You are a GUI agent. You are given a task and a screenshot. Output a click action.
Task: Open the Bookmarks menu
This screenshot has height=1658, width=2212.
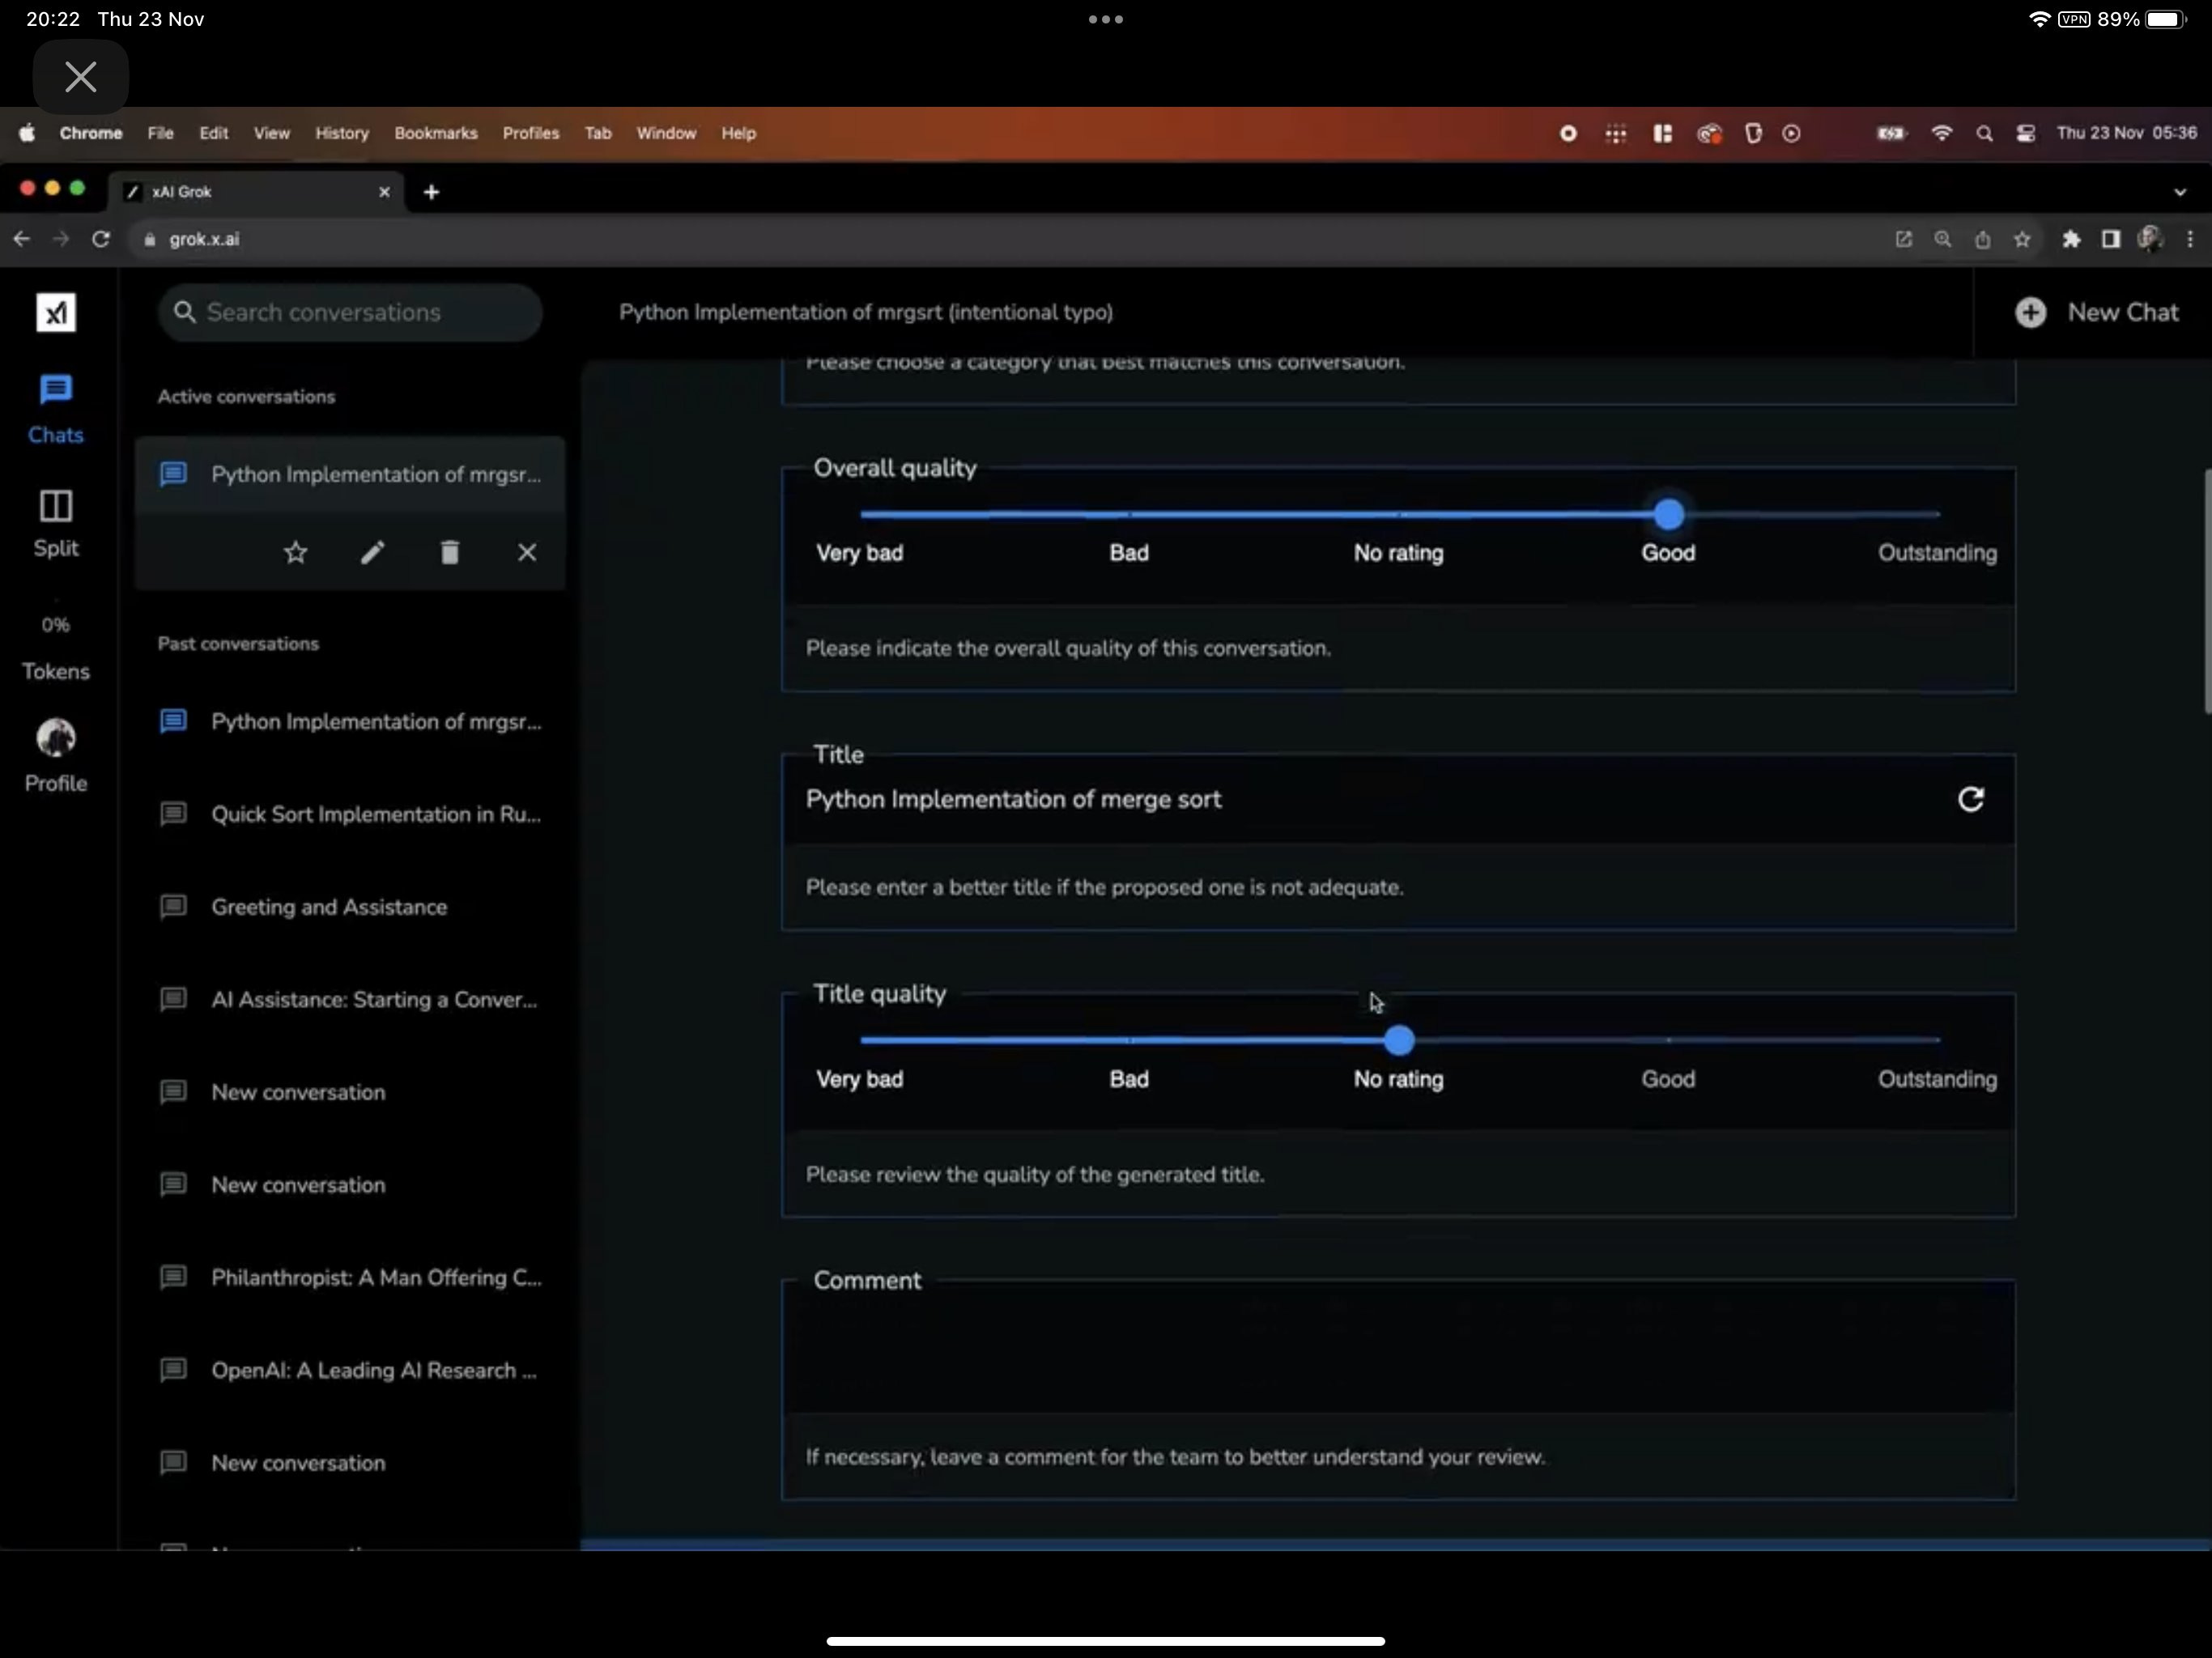[436, 133]
